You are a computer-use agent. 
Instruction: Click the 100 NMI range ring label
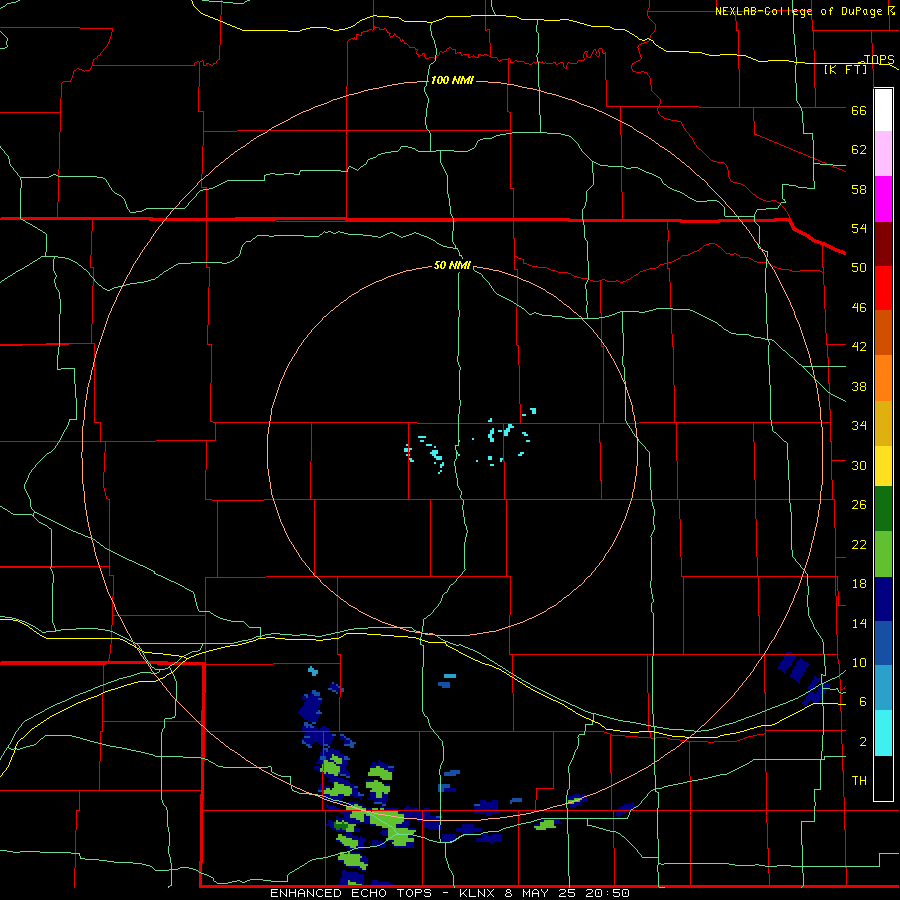click(452, 80)
